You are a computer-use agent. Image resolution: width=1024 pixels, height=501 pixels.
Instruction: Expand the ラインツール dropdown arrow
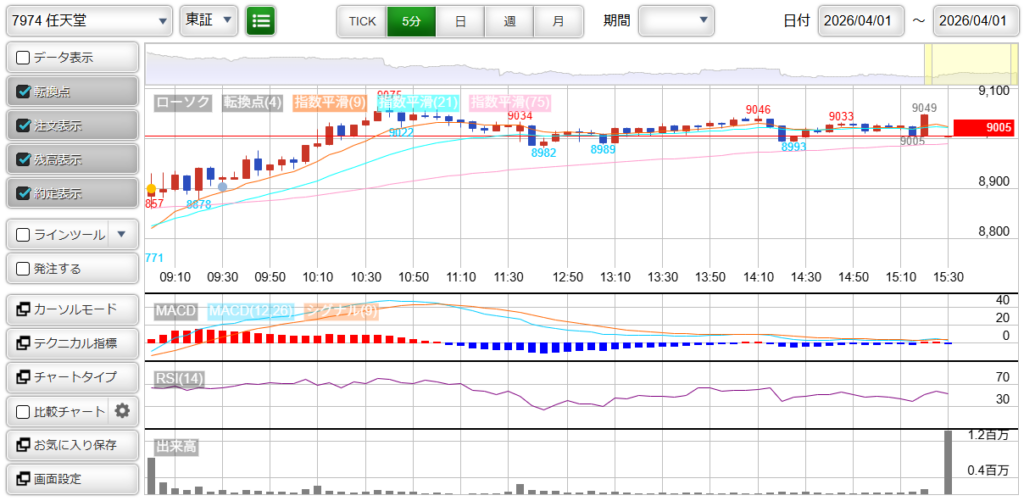point(122,235)
